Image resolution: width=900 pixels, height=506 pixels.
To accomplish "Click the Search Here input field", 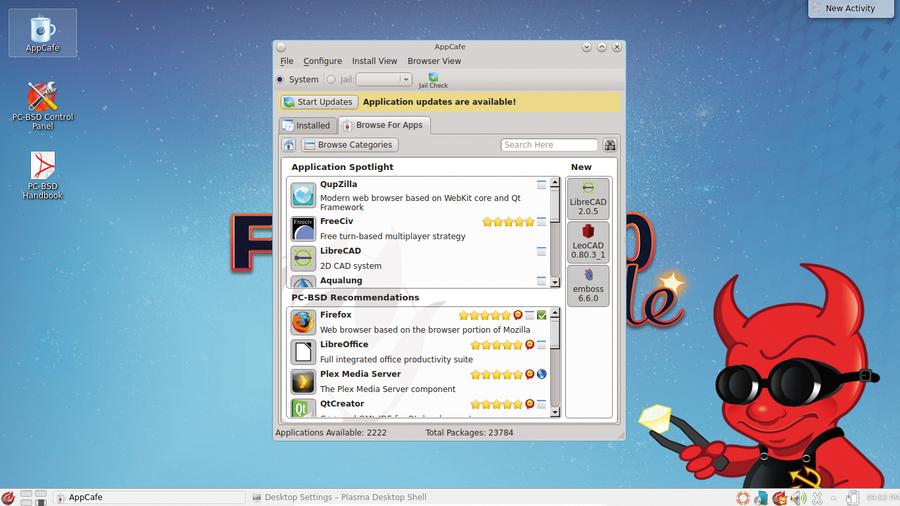I will (x=549, y=145).
